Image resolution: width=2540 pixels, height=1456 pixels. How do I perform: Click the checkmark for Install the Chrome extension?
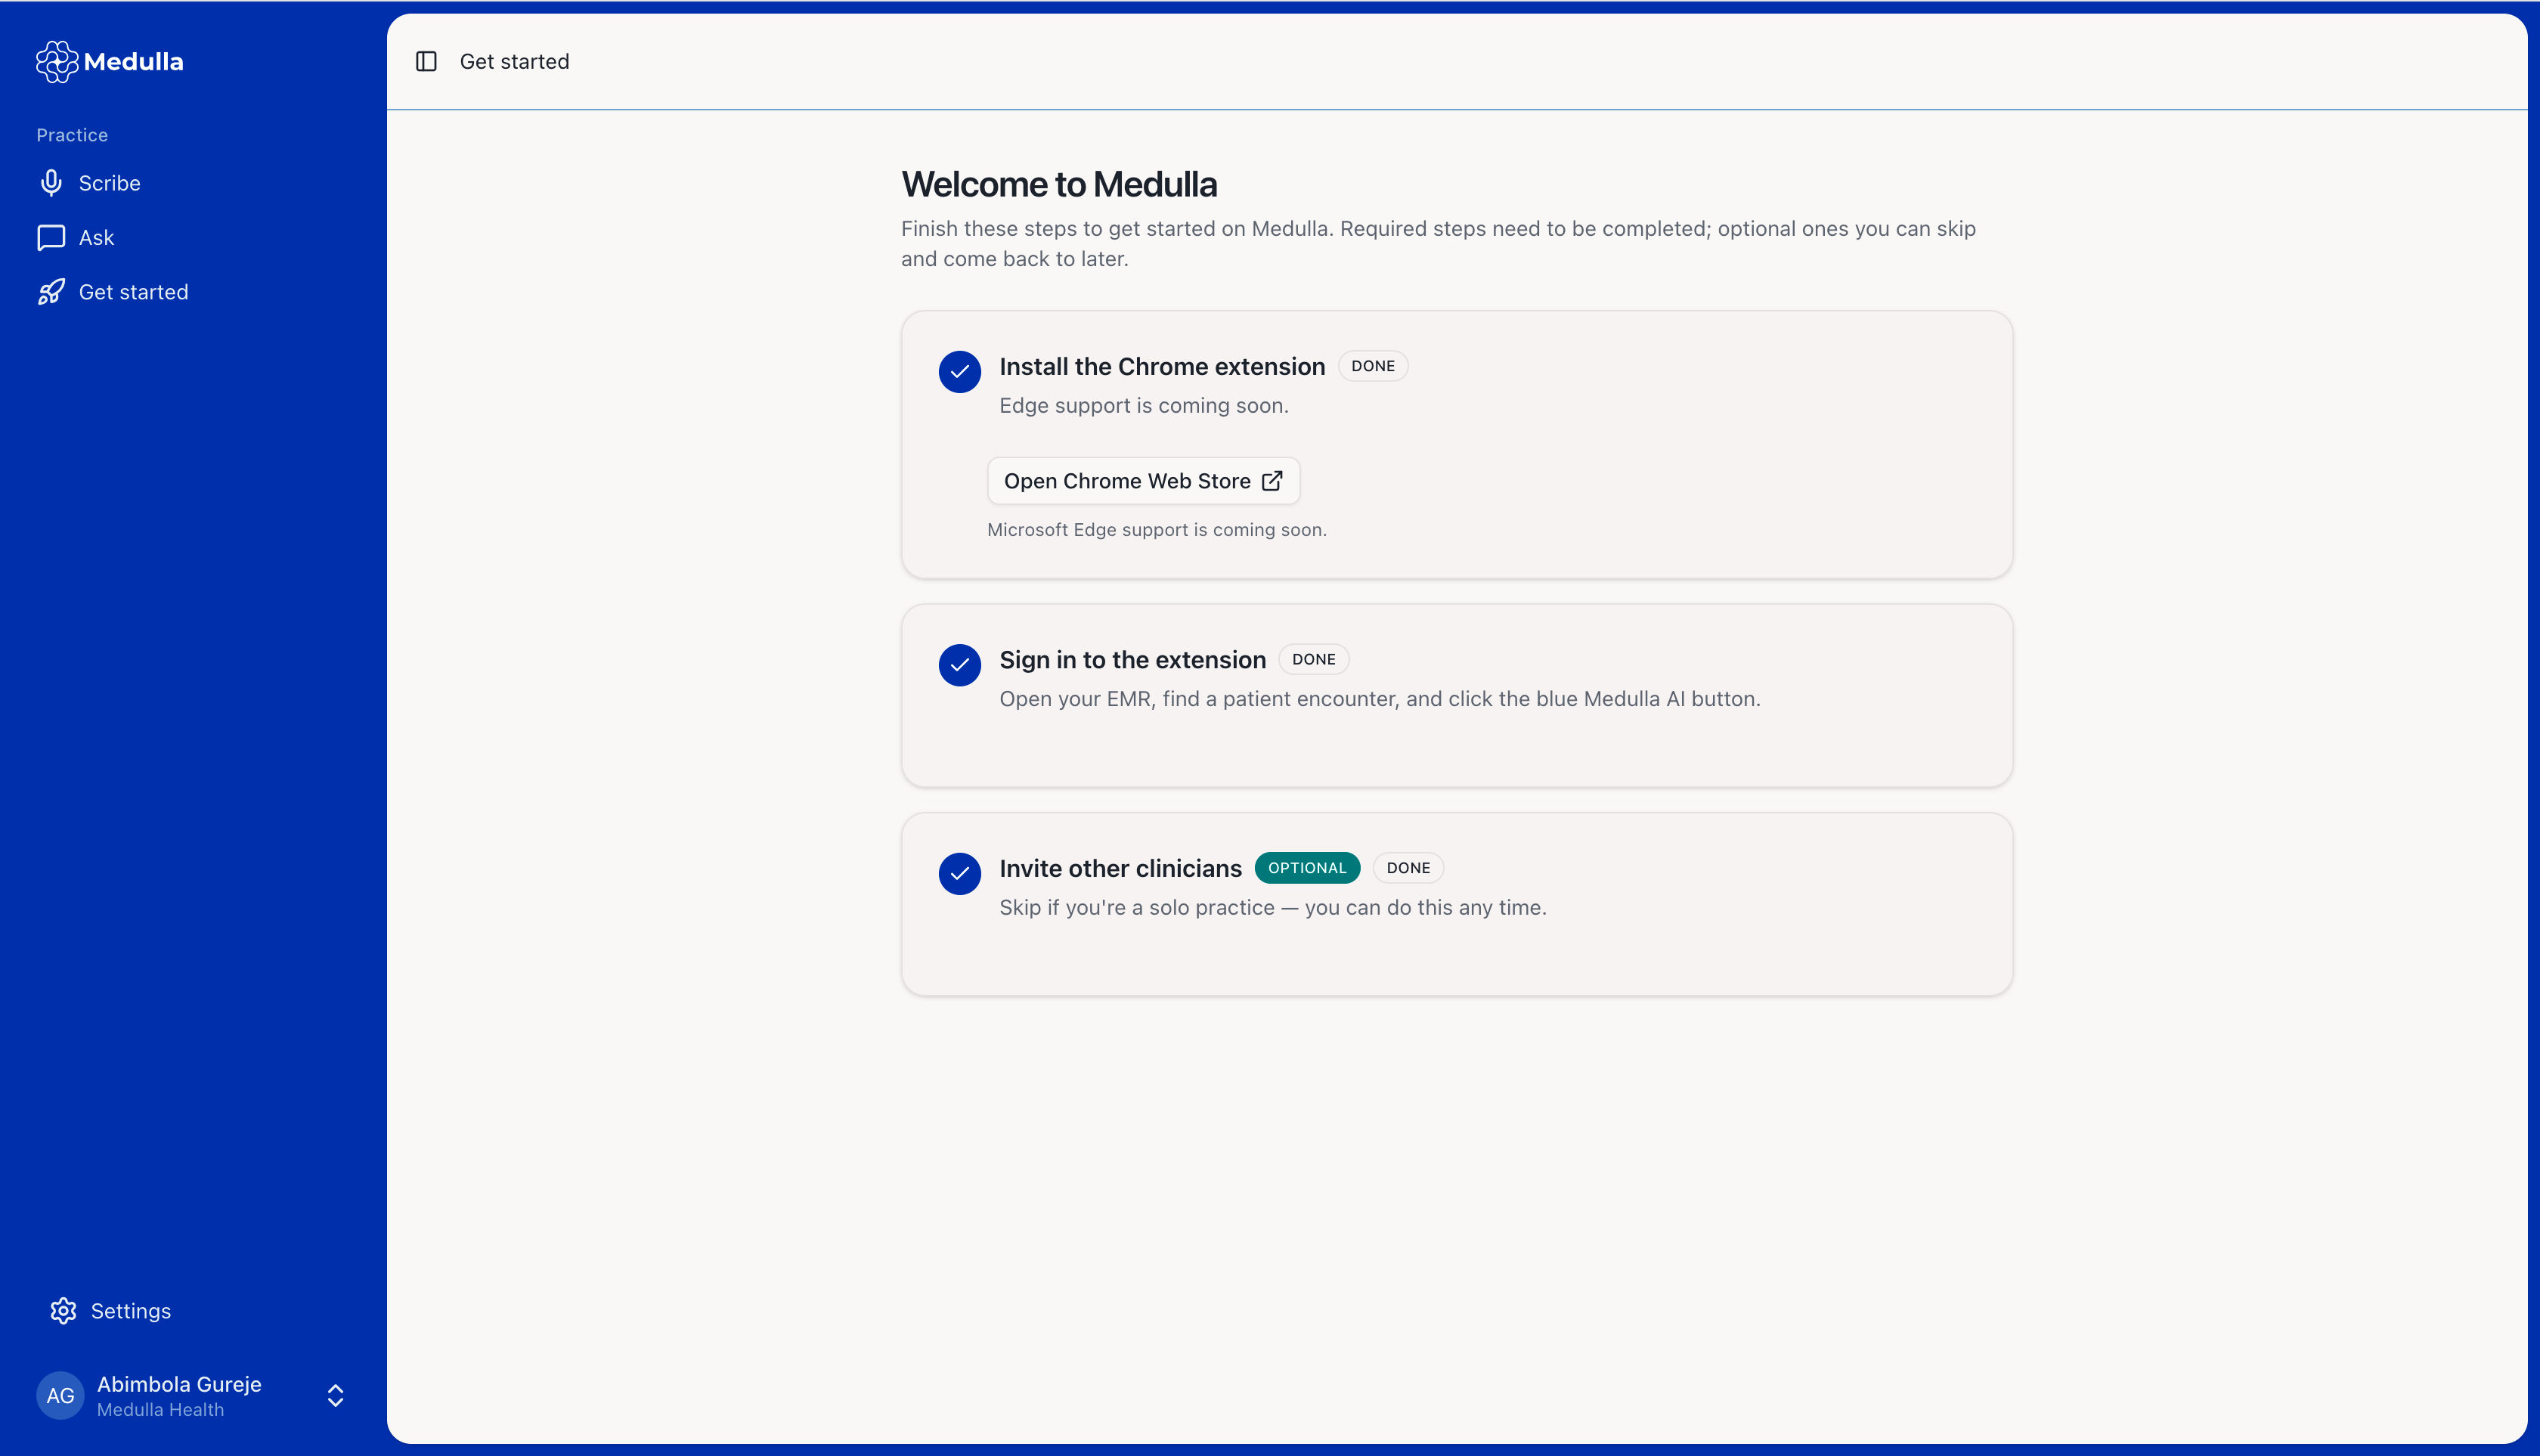pos(959,372)
